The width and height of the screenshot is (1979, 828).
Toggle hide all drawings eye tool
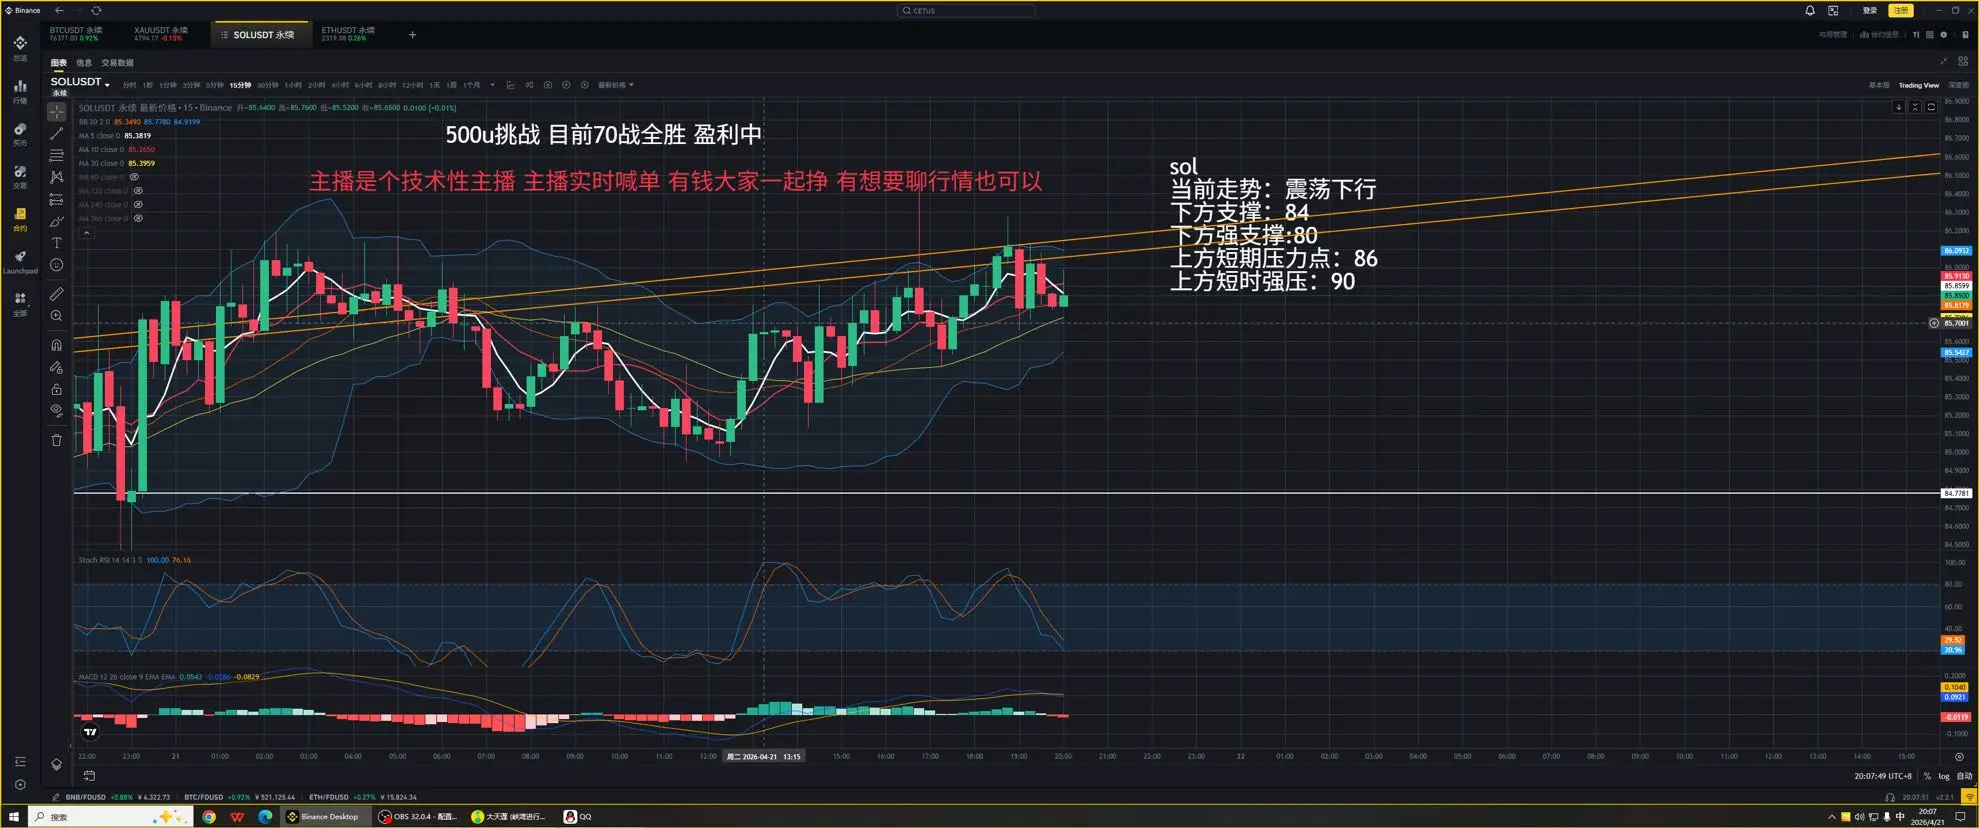point(56,410)
